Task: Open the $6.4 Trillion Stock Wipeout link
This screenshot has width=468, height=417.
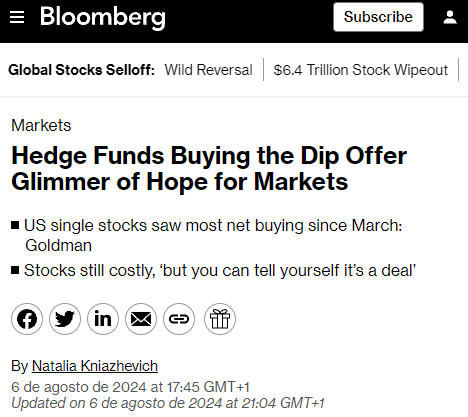Action: click(361, 70)
